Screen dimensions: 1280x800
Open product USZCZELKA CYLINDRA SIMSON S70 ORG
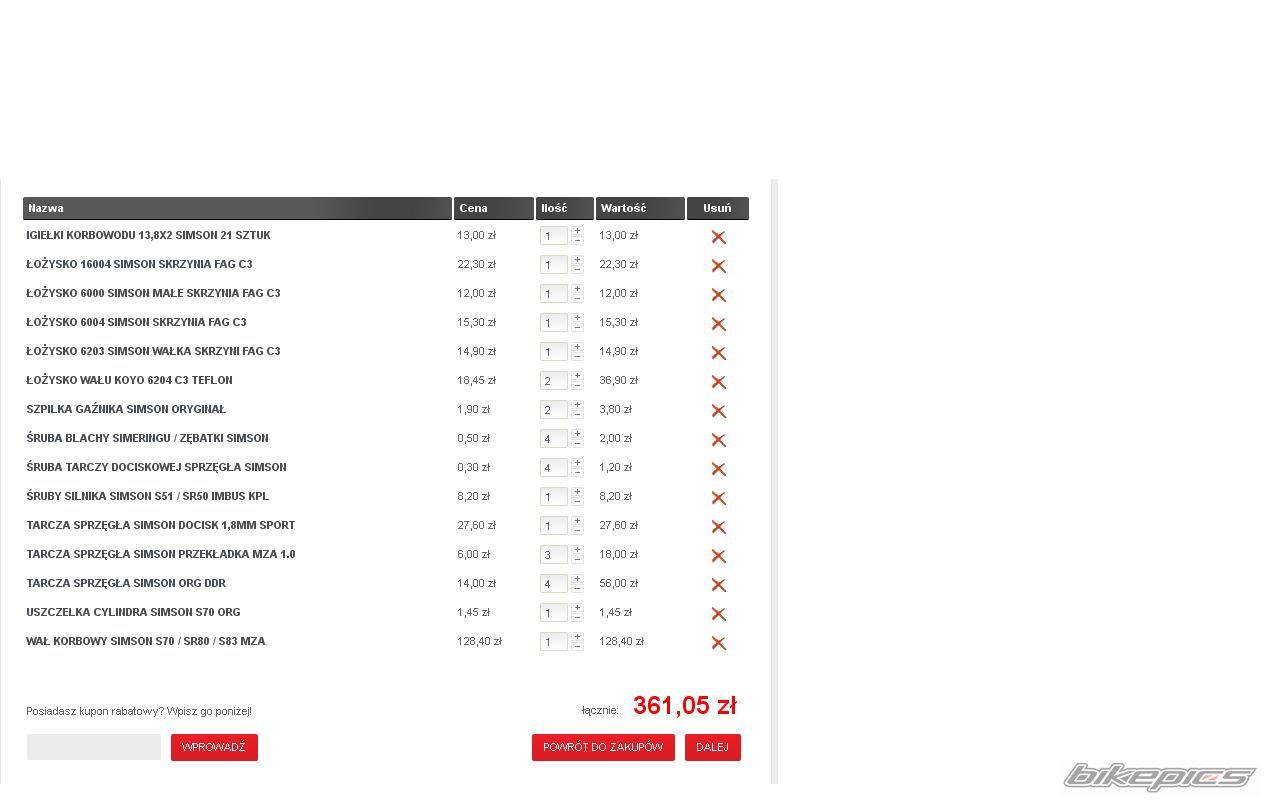[133, 612]
